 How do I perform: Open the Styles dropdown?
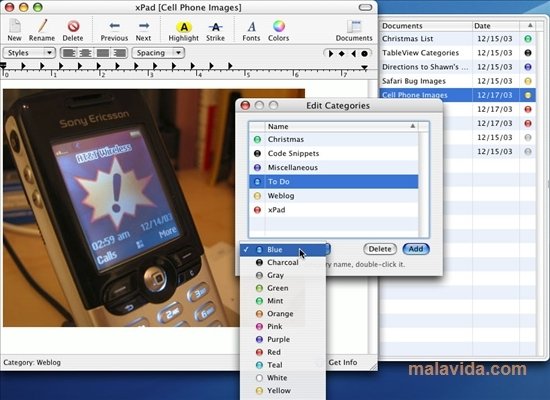[x=29, y=53]
